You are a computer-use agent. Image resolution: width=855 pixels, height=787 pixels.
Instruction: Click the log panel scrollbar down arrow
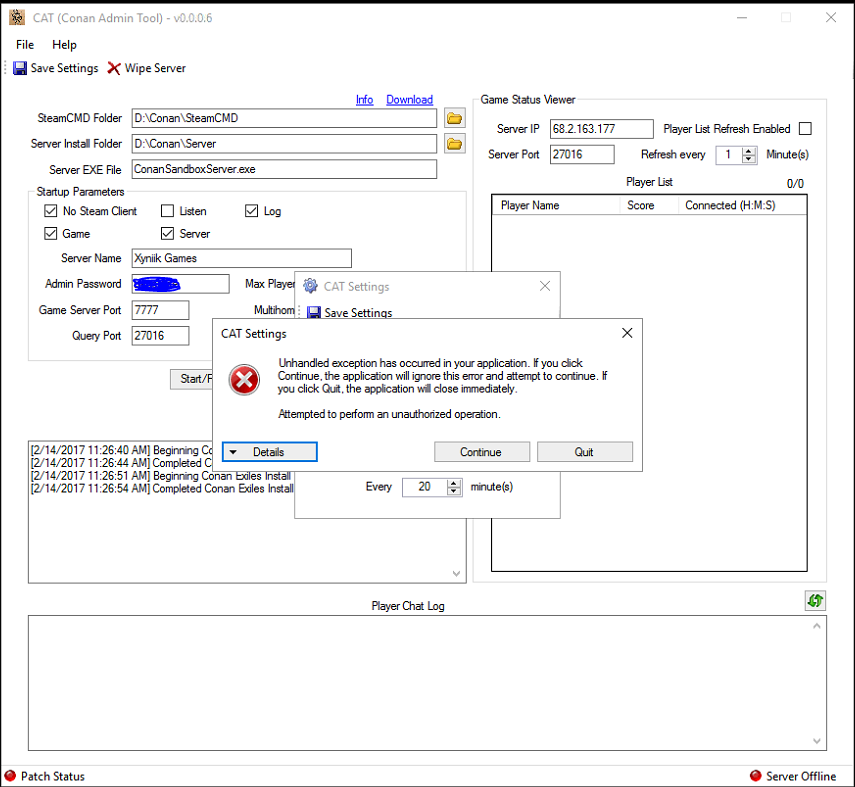click(x=457, y=574)
